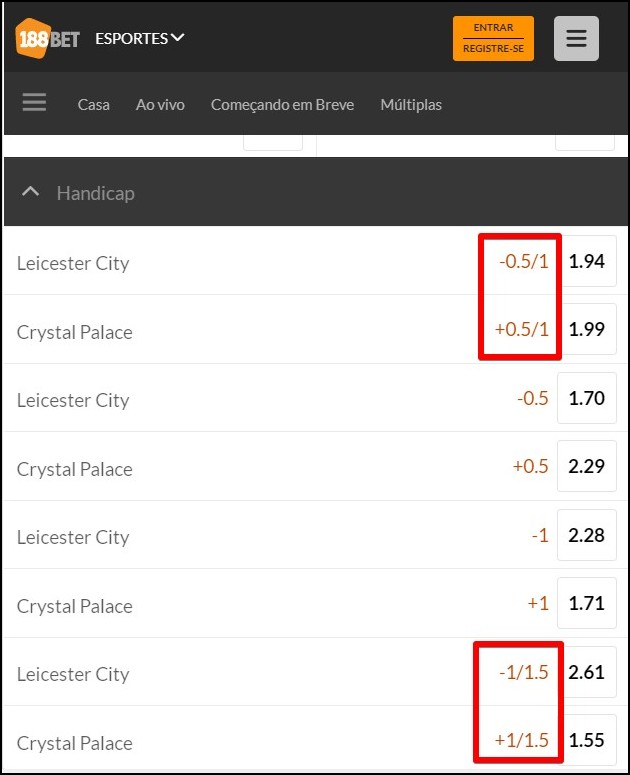Click the Handicap section header
This screenshot has height=775, width=630.
pyautogui.click(x=316, y=192)
